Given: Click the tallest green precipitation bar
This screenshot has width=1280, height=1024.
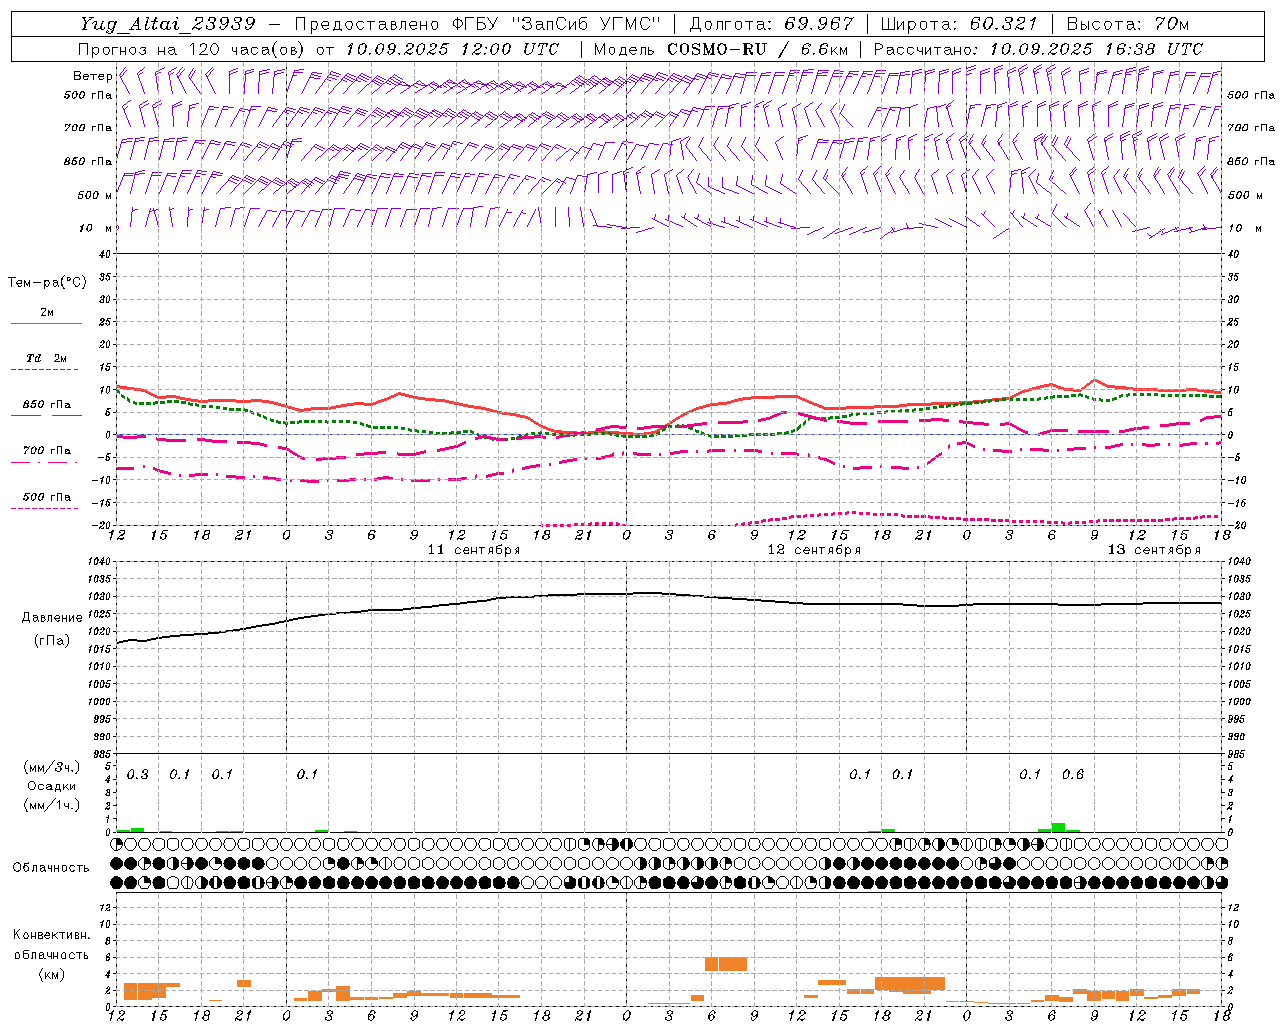Looking at the screenshot, I should 1059,827.
